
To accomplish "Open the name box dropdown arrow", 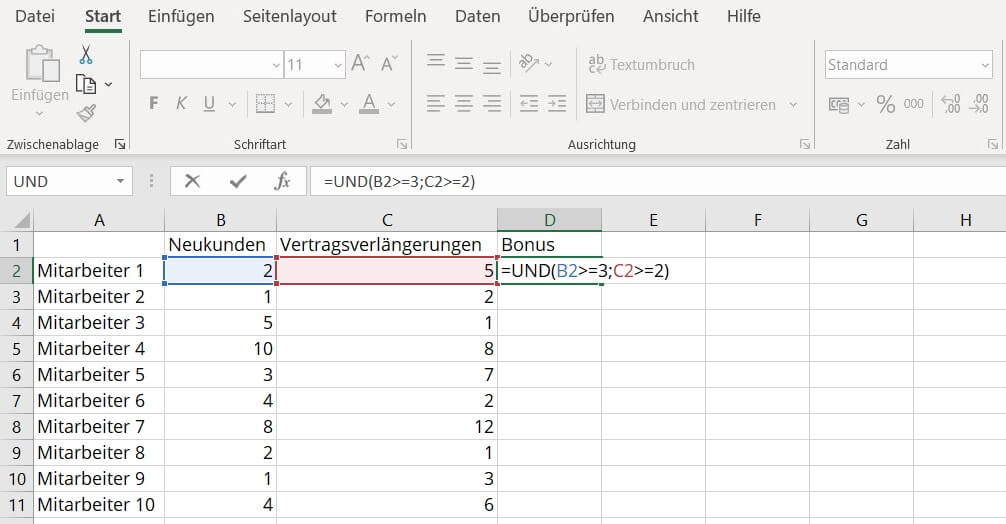I will tap(120, 182).
